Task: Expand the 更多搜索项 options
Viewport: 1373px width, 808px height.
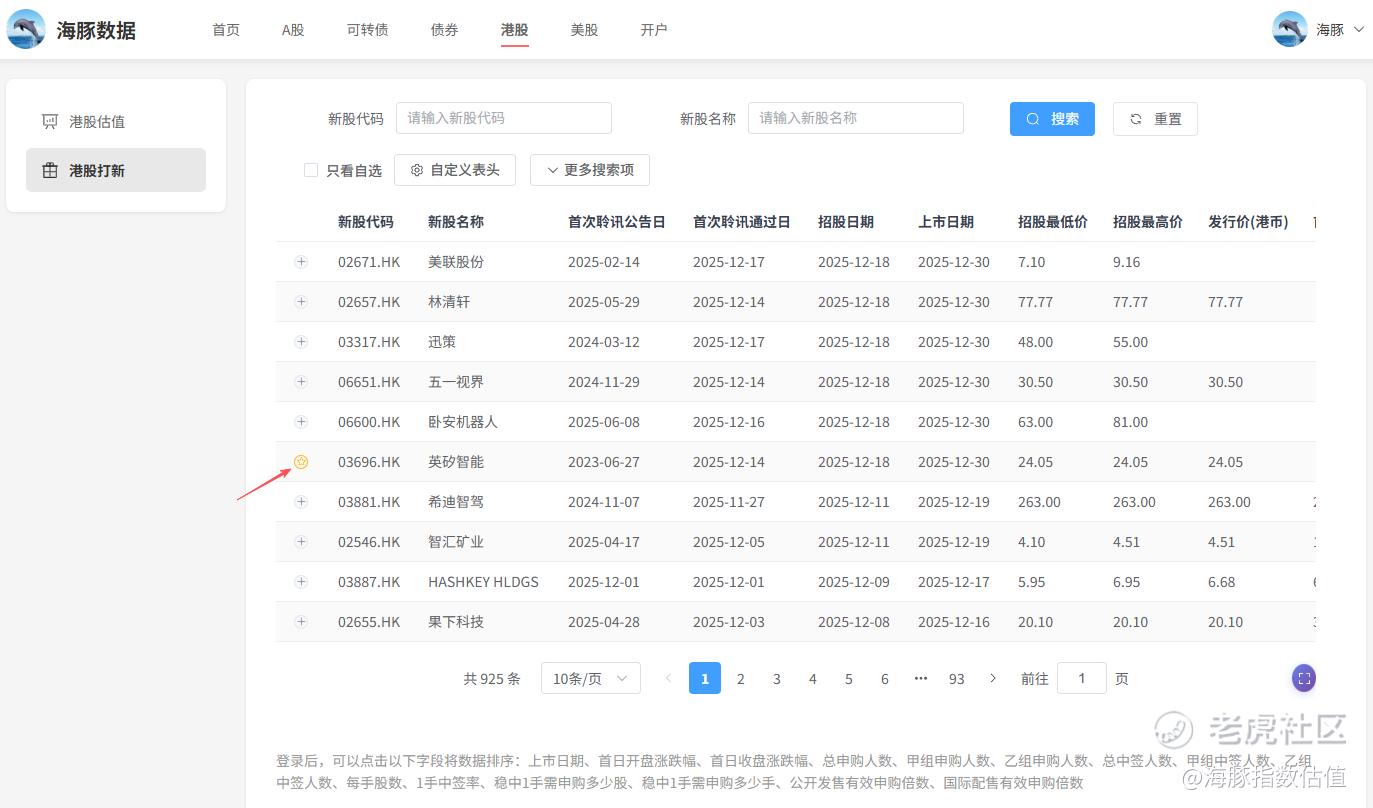Action: click(589, 170)
